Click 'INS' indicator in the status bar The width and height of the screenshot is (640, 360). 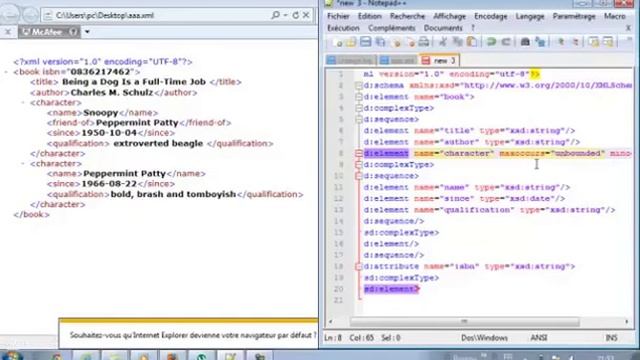click(x=611, y=338)
